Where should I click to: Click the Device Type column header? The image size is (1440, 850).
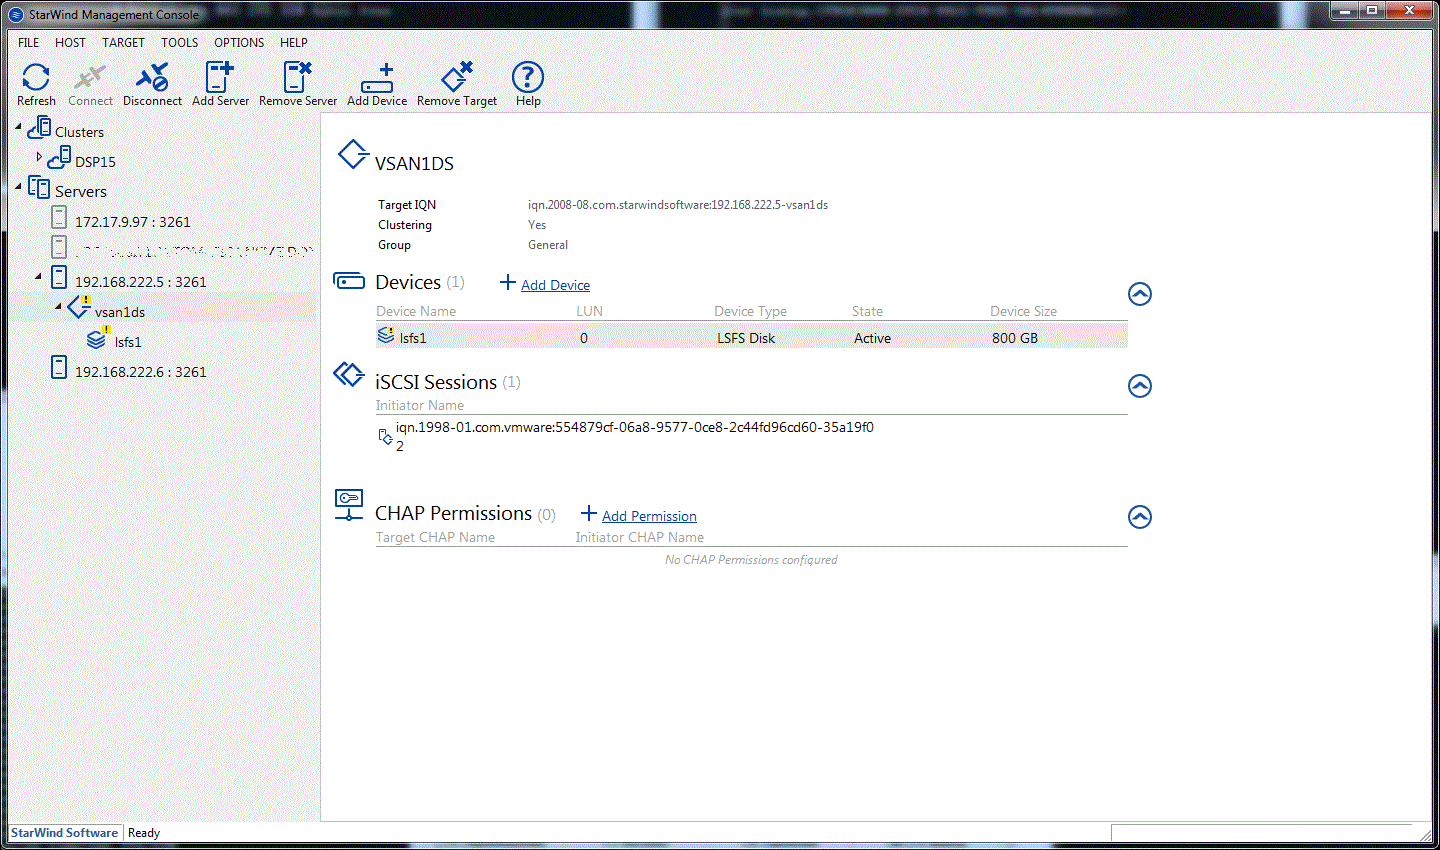coord(751,311)
